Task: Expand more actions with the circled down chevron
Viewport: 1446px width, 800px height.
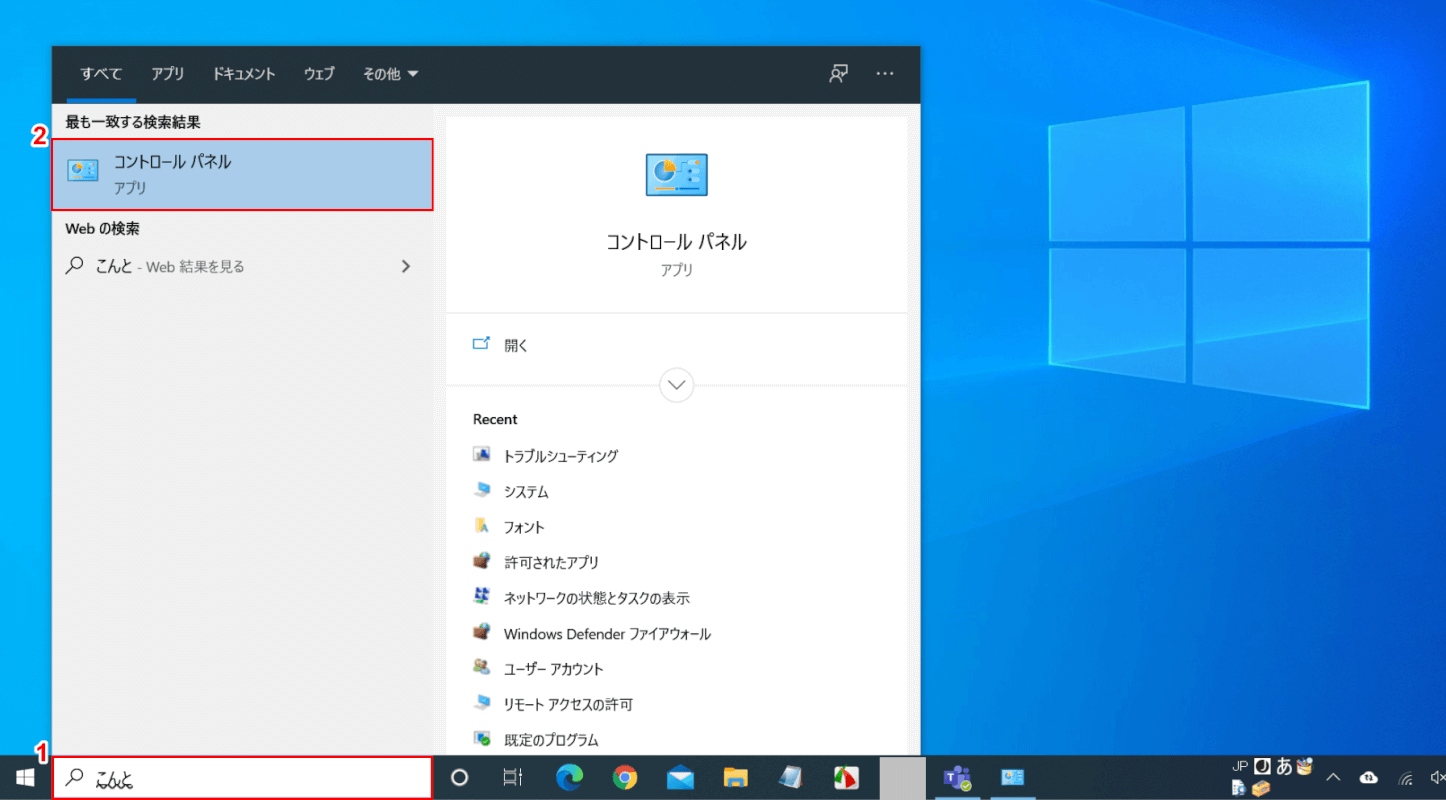Action: pos(677,385)
